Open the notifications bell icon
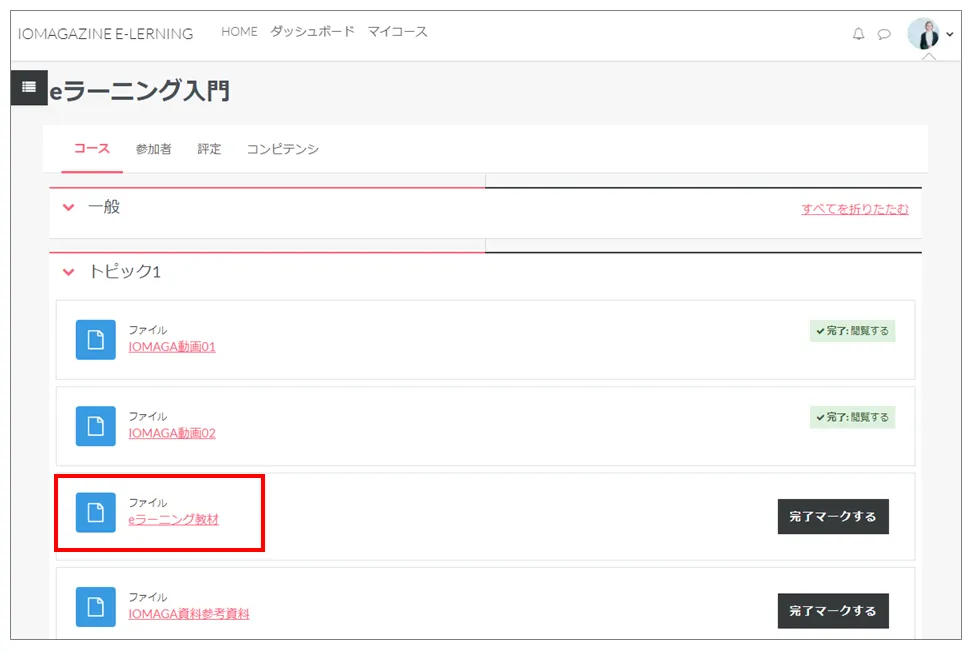971x653 pixels. point(858,34)
